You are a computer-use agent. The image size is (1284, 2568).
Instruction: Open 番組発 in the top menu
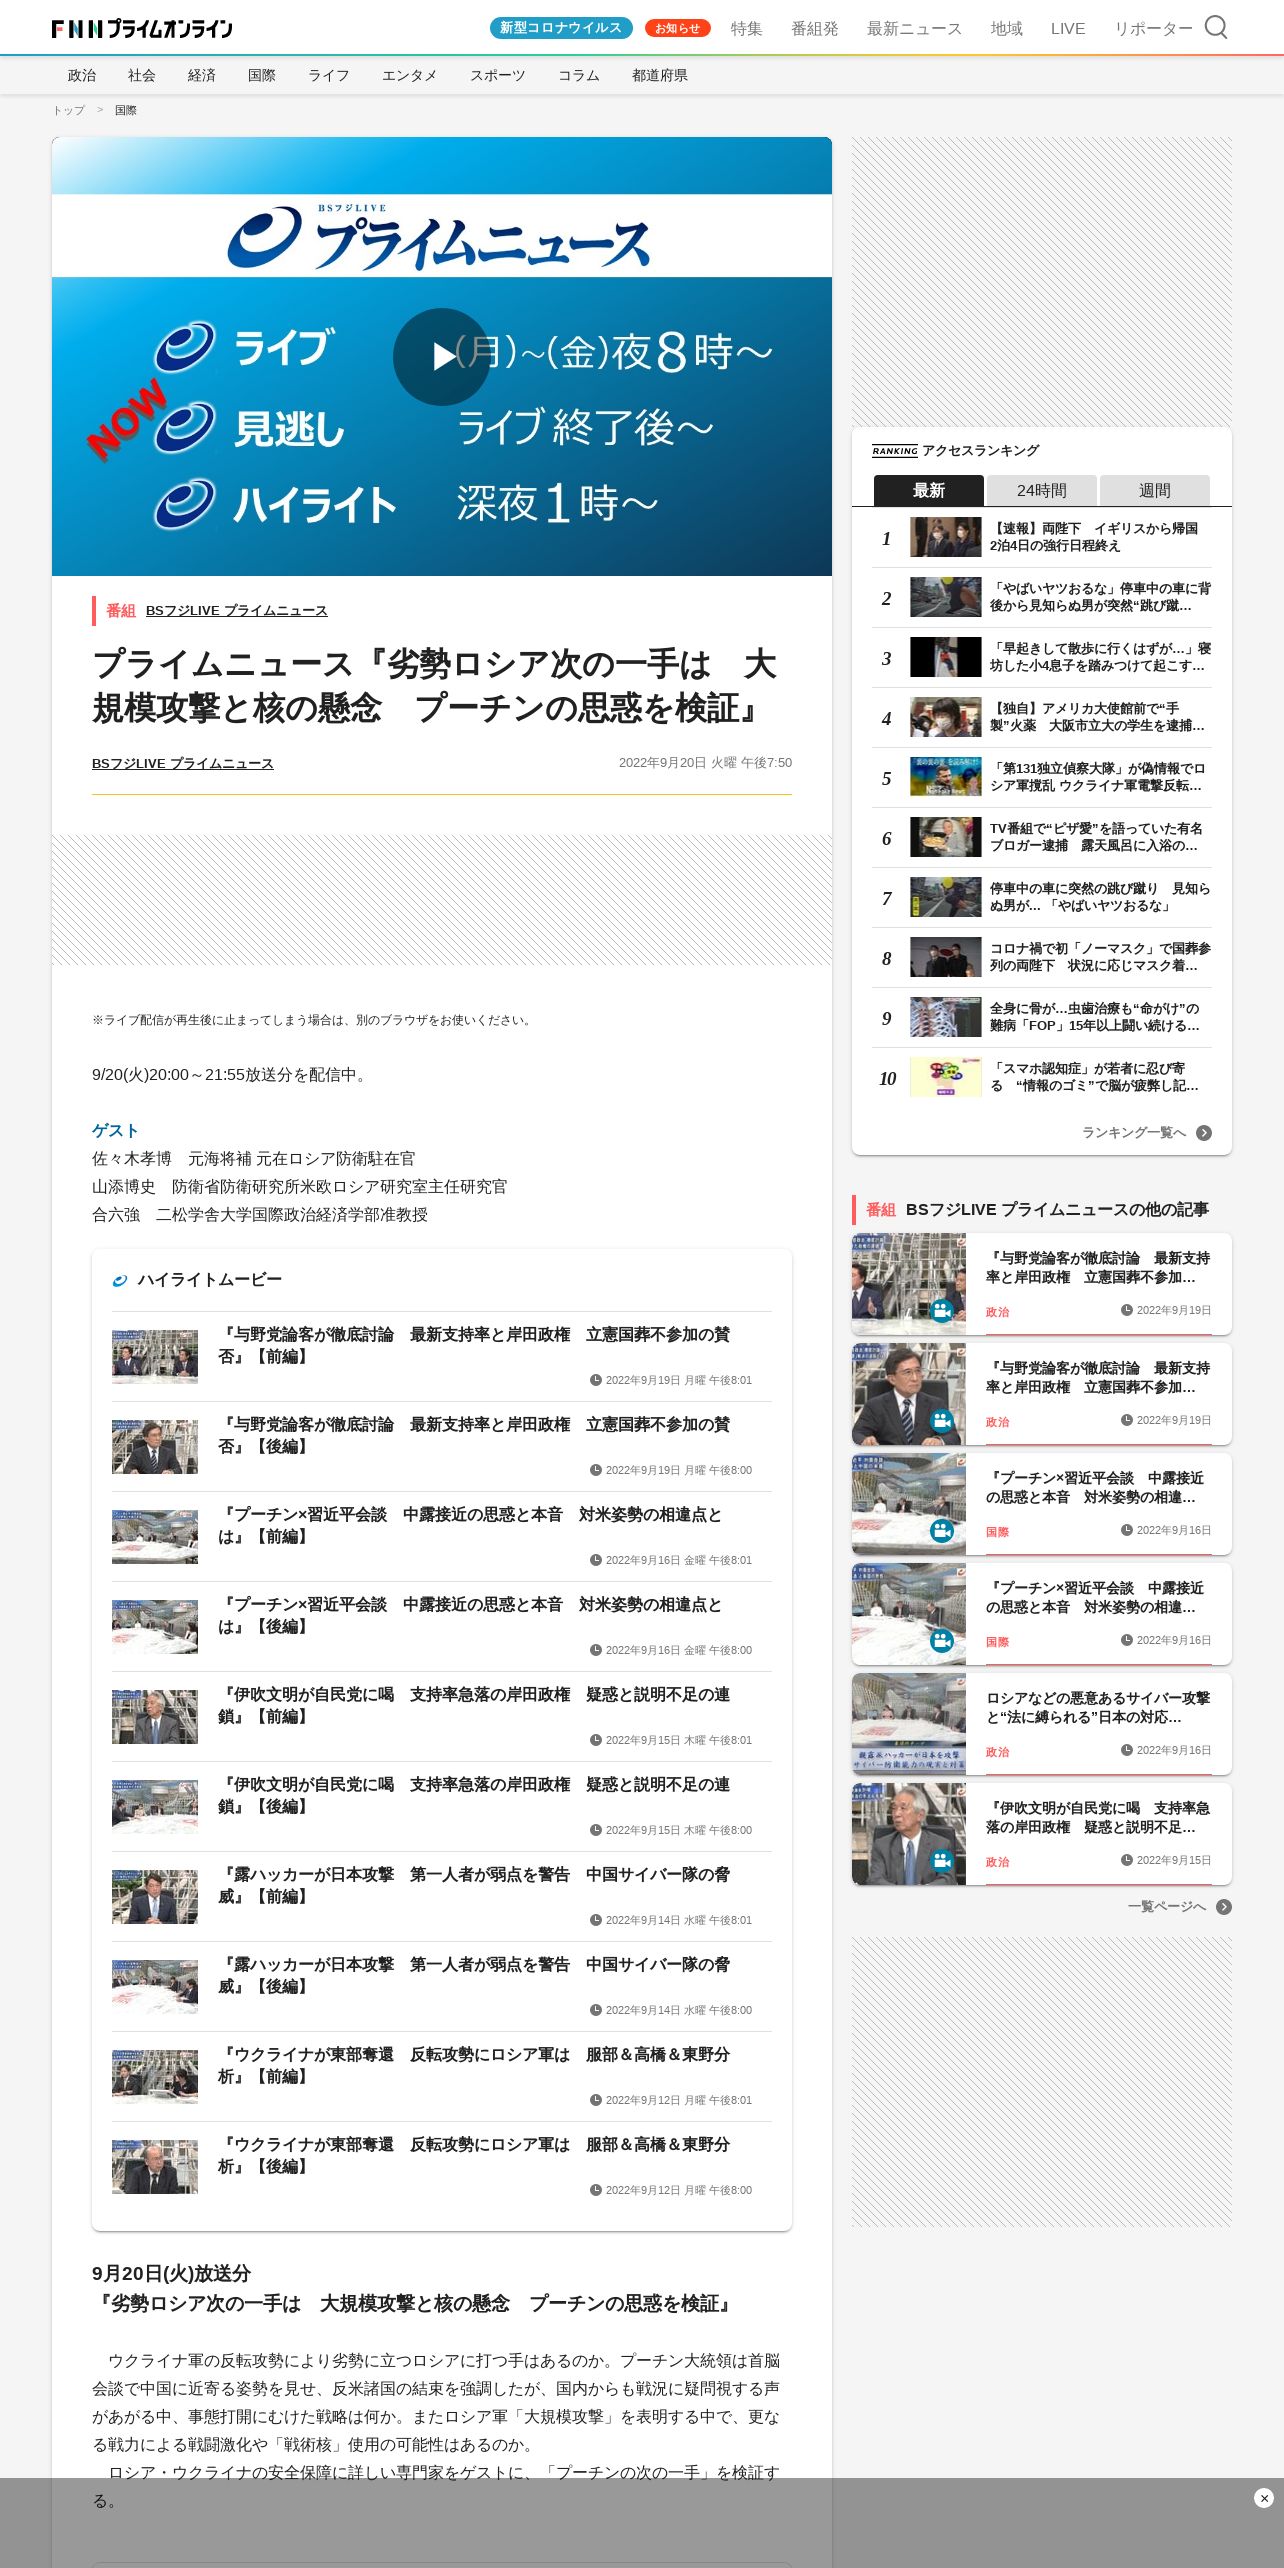point(814,29)
